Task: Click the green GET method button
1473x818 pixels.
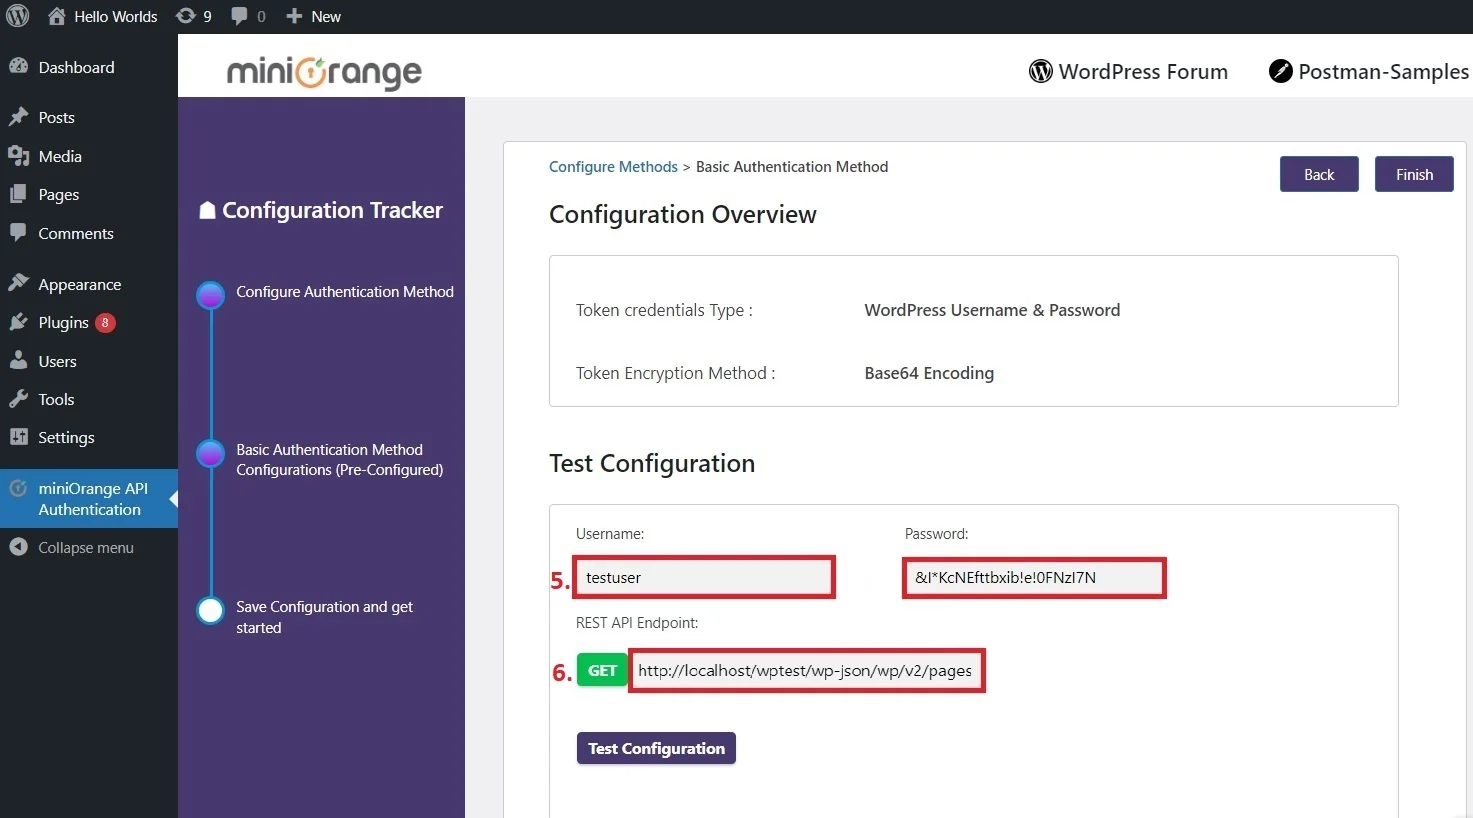Action: tap(602, 670)
